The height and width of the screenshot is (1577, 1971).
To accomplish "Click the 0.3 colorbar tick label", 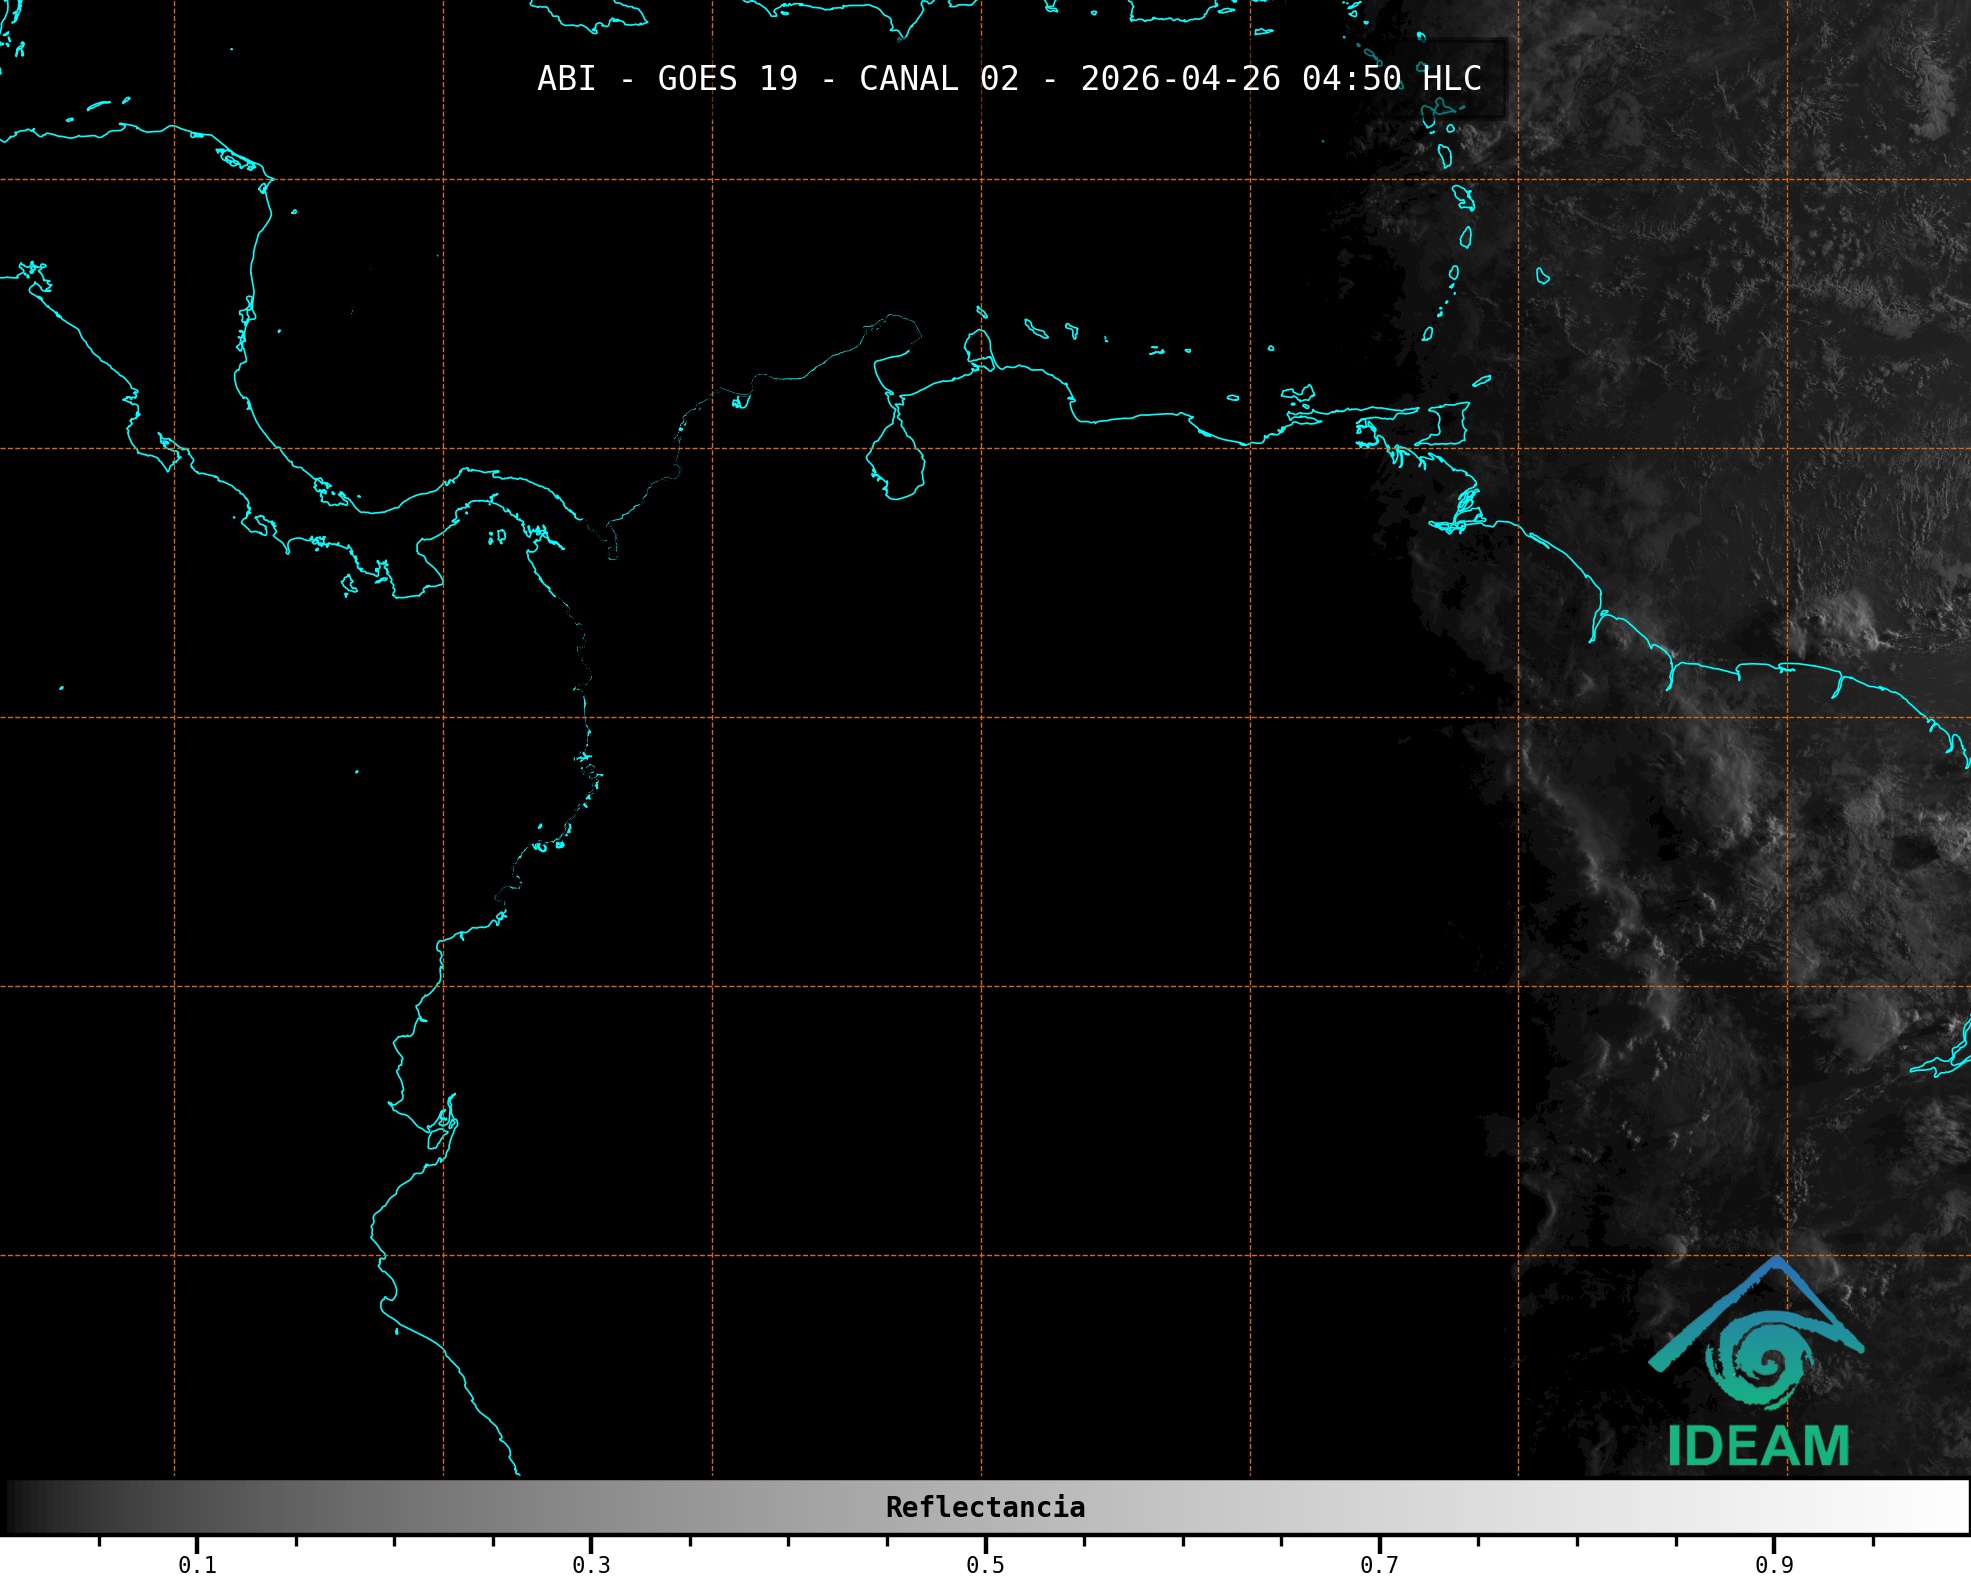I will tap(591, 1565).
